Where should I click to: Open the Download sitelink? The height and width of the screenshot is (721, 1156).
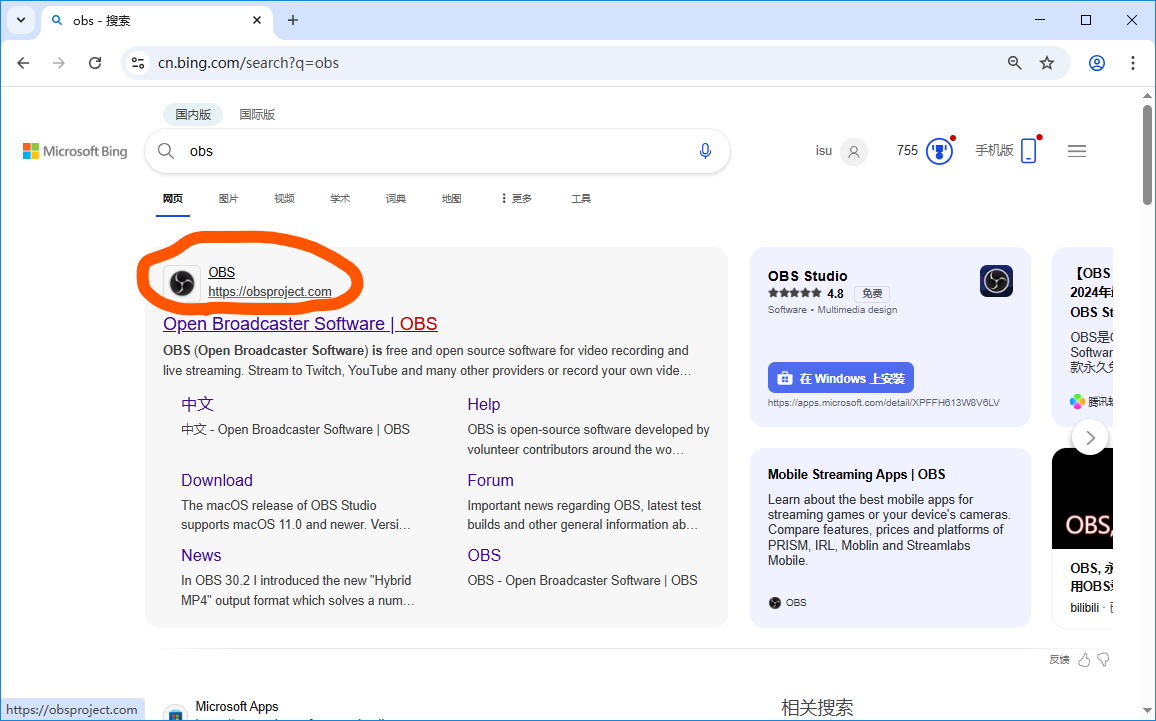tap(217, 480)
